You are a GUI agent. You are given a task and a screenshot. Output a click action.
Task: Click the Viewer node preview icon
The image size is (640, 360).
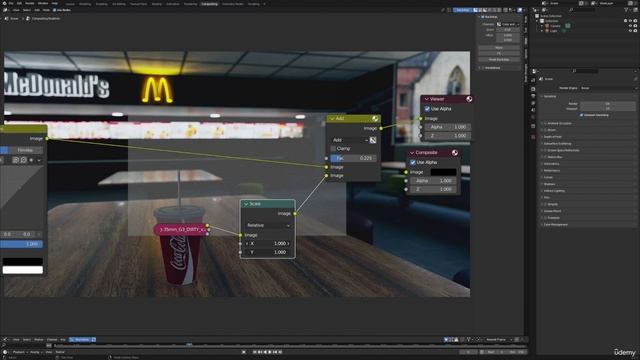pos(469,99)
